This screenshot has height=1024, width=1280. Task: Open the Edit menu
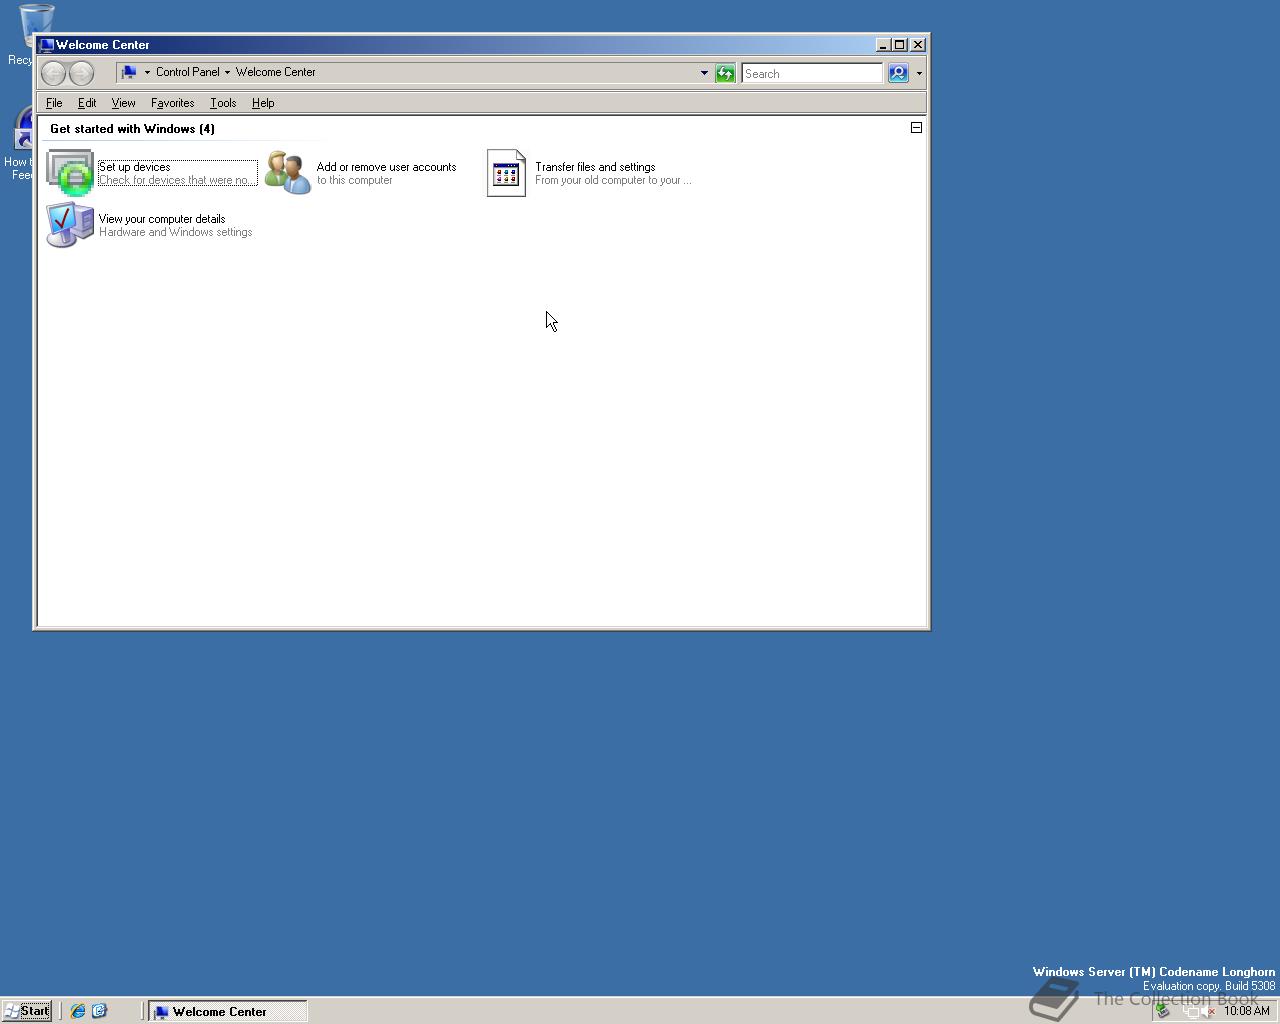click(87, 103)
